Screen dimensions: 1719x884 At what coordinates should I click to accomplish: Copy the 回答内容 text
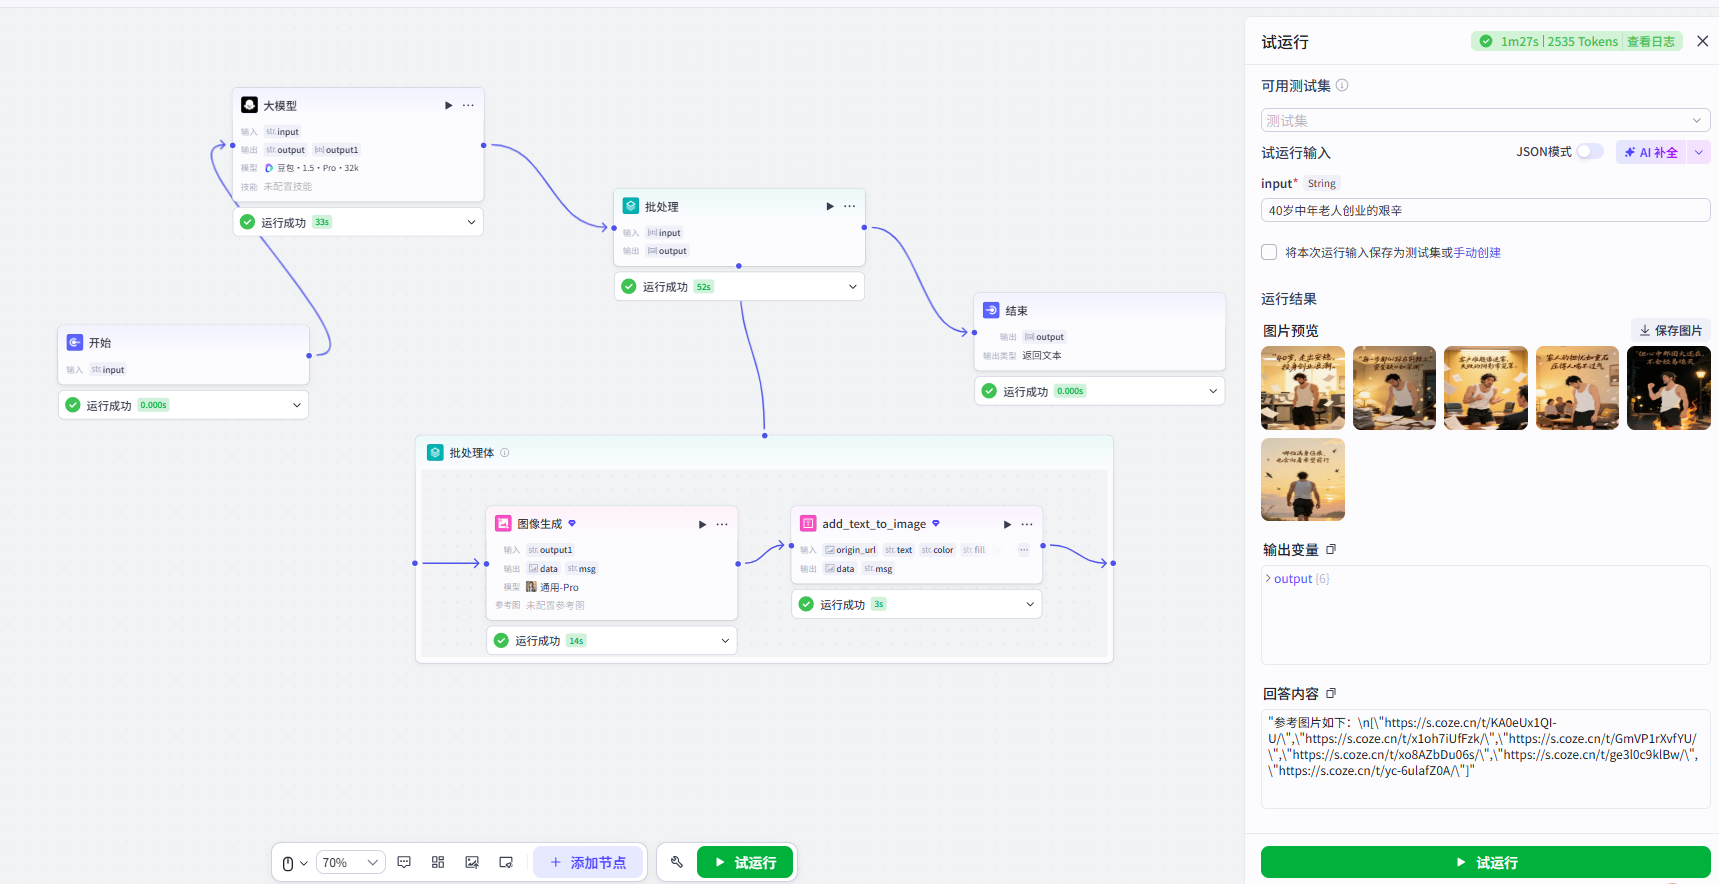tap(1331, 693)
